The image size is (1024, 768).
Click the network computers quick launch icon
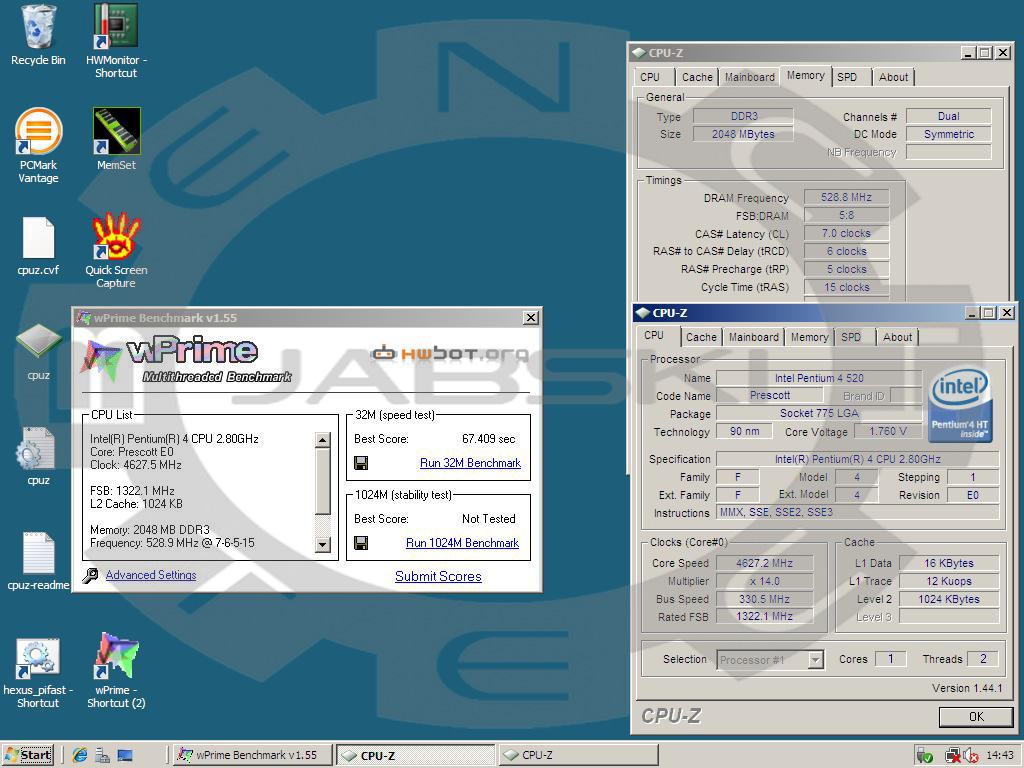pyautogui.click(x=103, y=756)
